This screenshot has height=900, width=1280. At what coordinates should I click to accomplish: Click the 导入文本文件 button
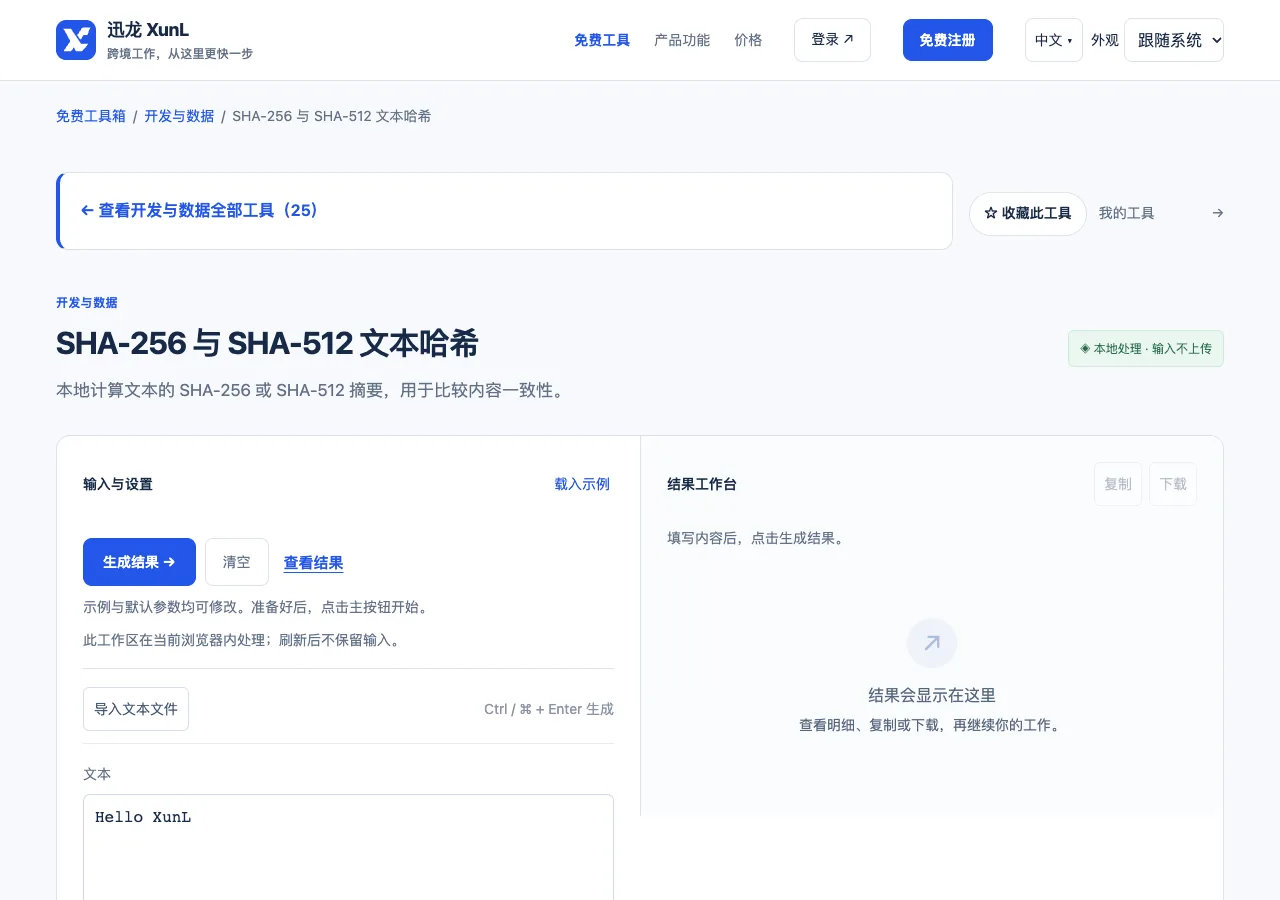(136, 709)
